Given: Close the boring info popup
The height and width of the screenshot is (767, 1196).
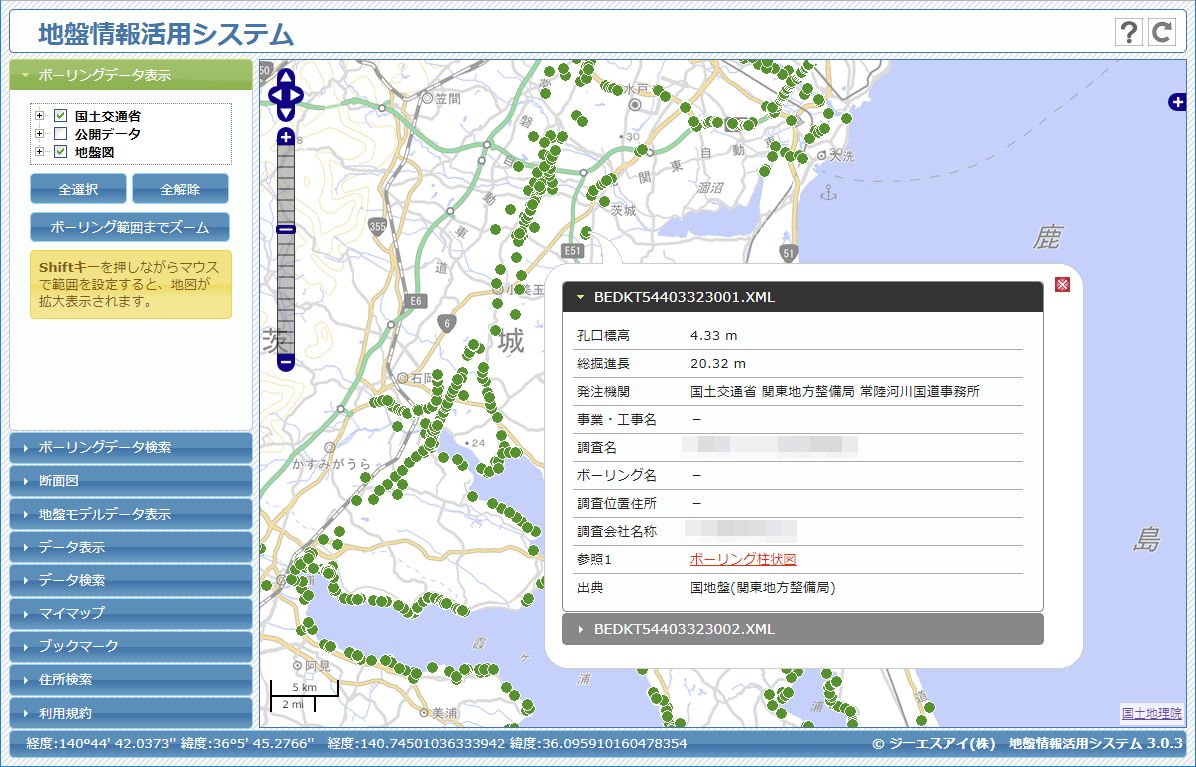Looking at the screenshot, I should (1062, 284).
